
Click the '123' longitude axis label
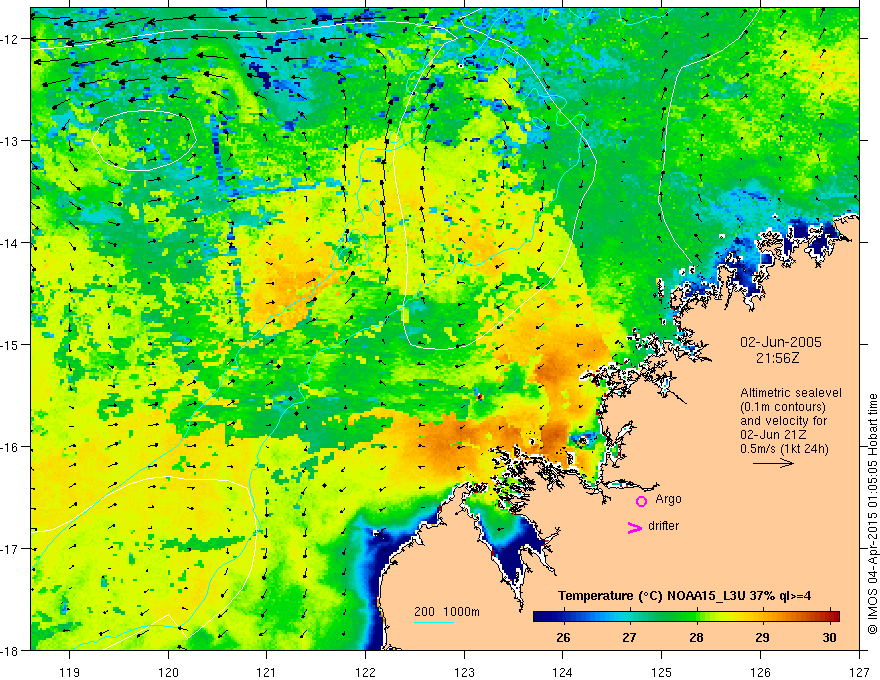pyautogui.click(x=464, y=672)
